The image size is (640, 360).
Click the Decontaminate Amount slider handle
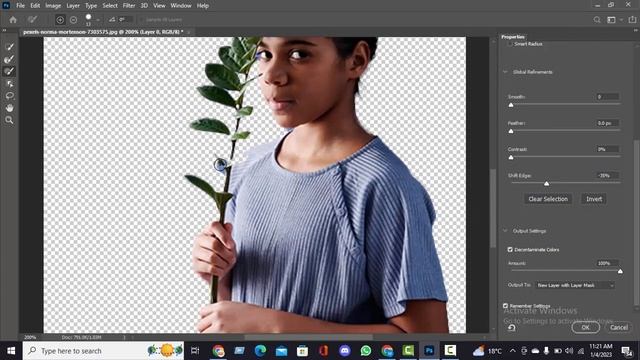point(620,271)
